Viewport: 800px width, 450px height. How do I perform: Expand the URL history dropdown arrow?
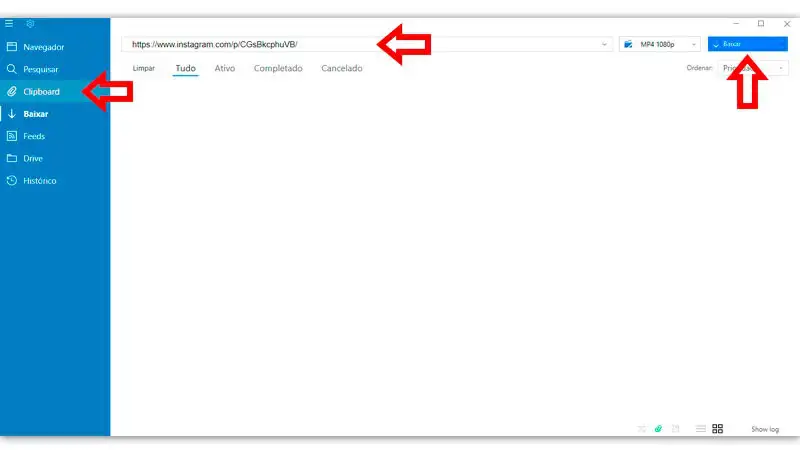[604, 44]
